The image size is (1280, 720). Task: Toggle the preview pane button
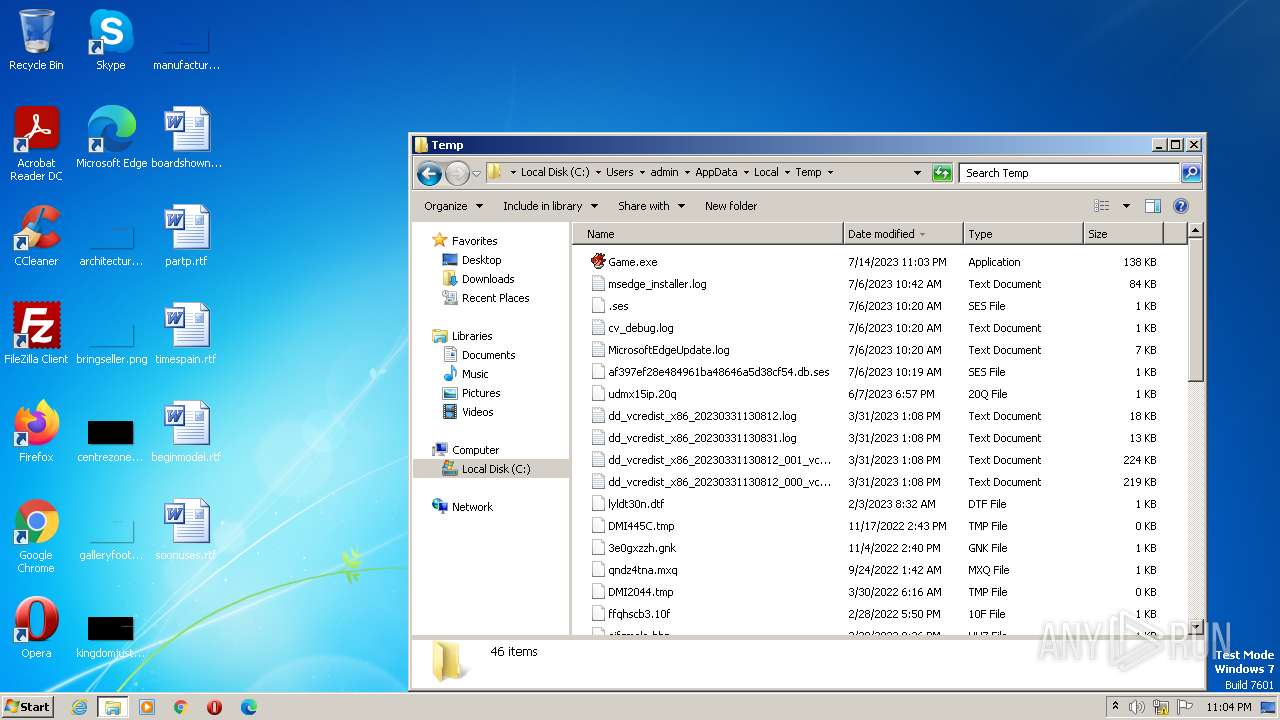coord(1153,206)
